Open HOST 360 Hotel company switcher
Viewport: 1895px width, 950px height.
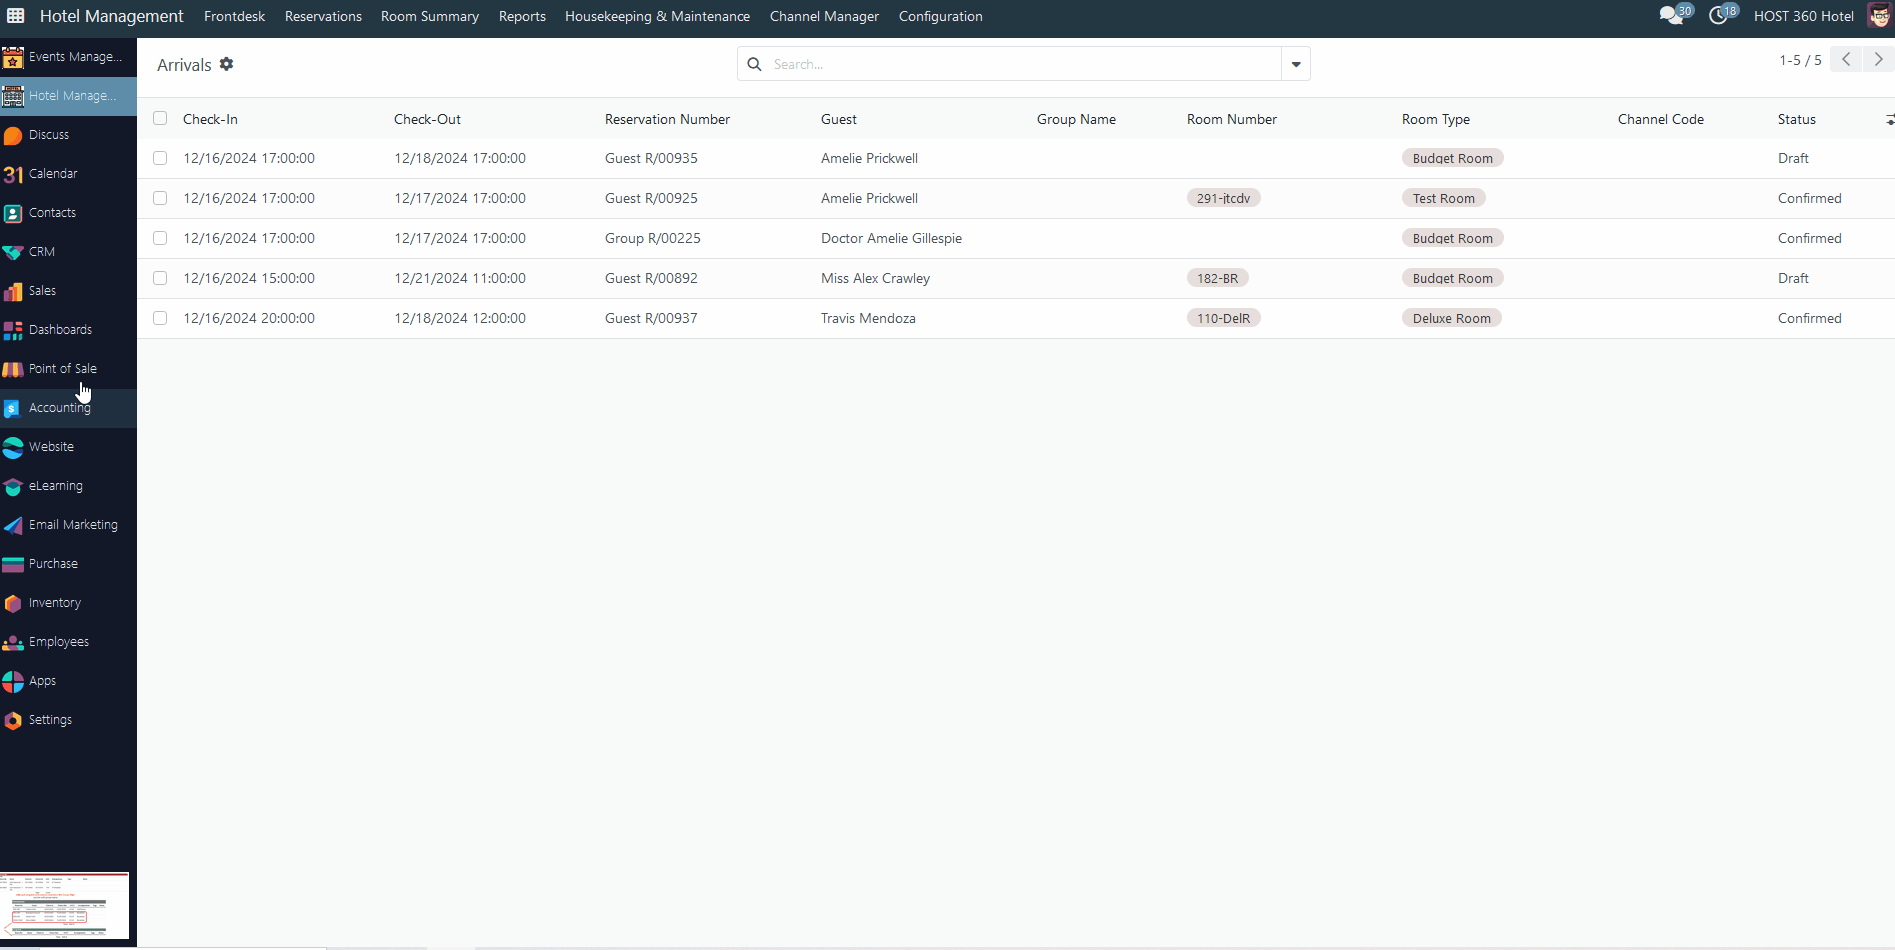(1803, 16)
